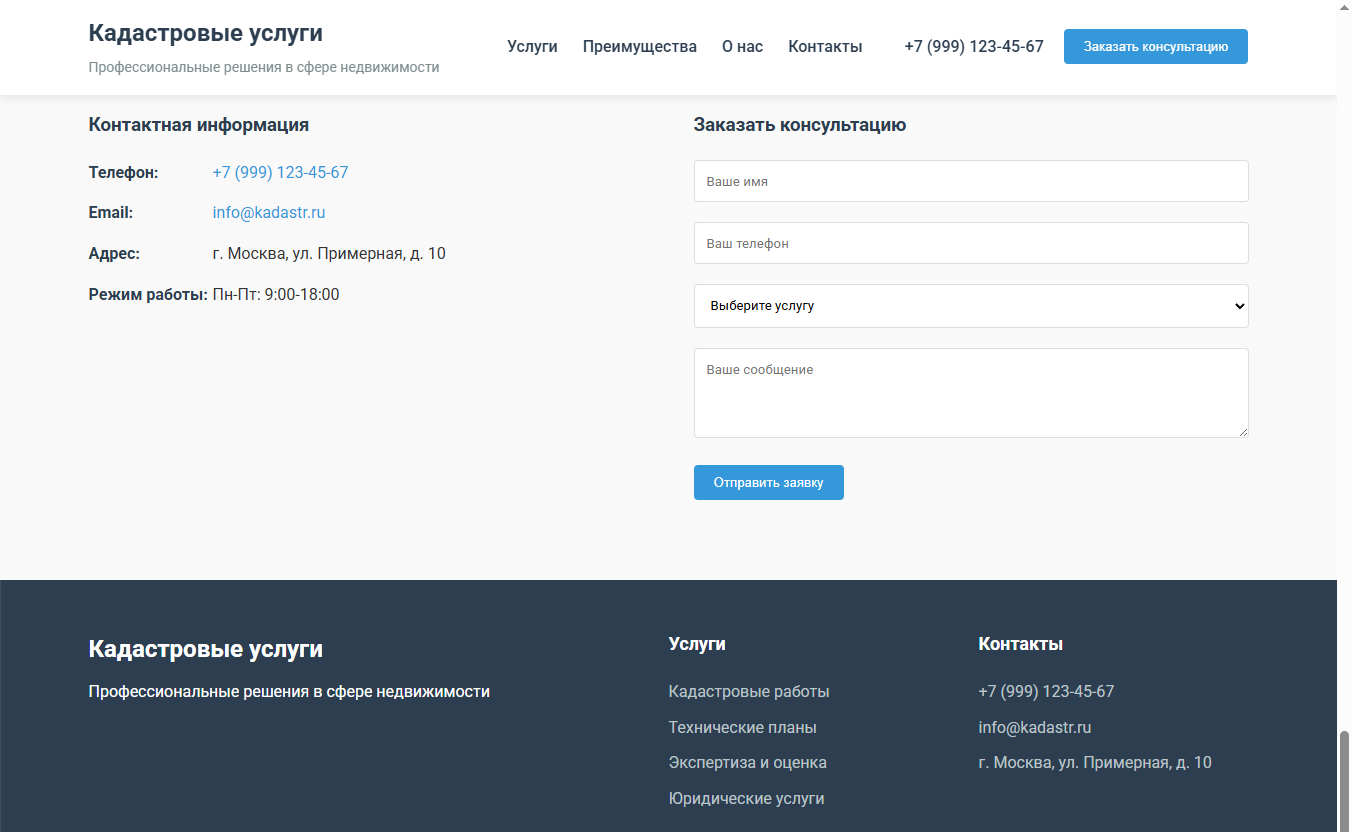
Task: Open the Услуги menu item
Action: point(532,46)
